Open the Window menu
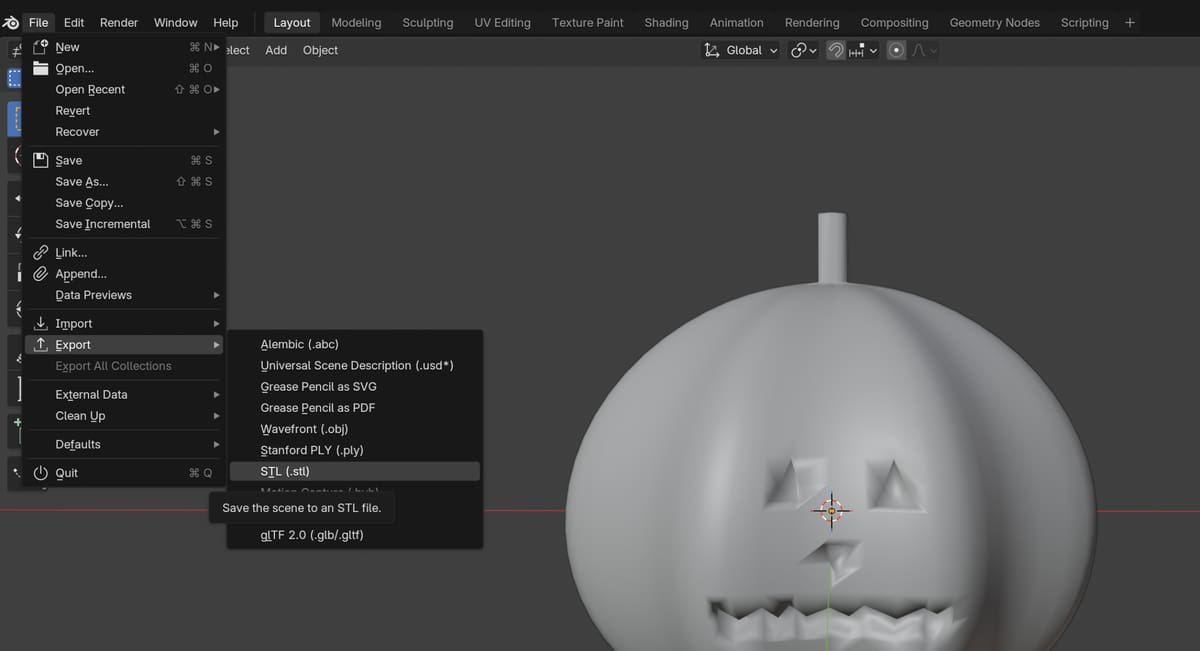 pyautogui.click(x=176, y=22)
